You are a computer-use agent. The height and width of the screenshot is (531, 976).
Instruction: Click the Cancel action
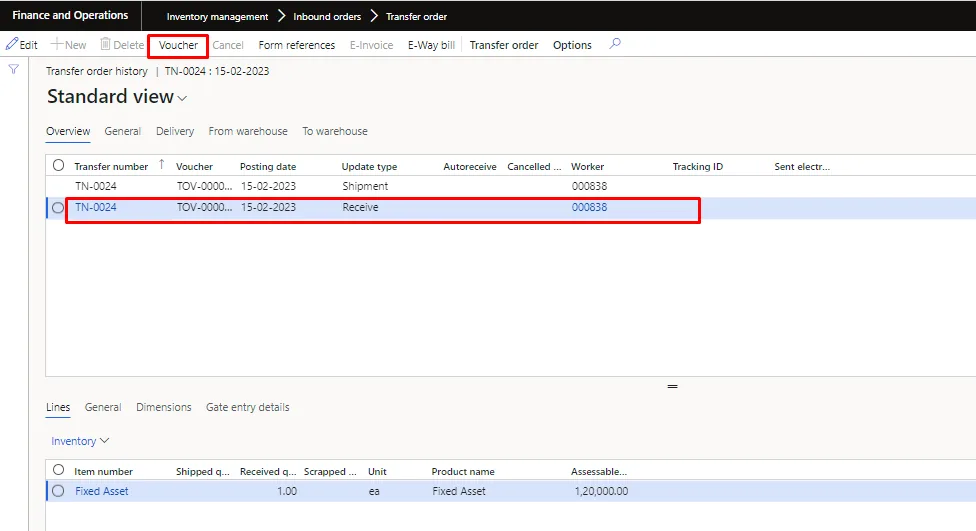(x=228, y=45)
